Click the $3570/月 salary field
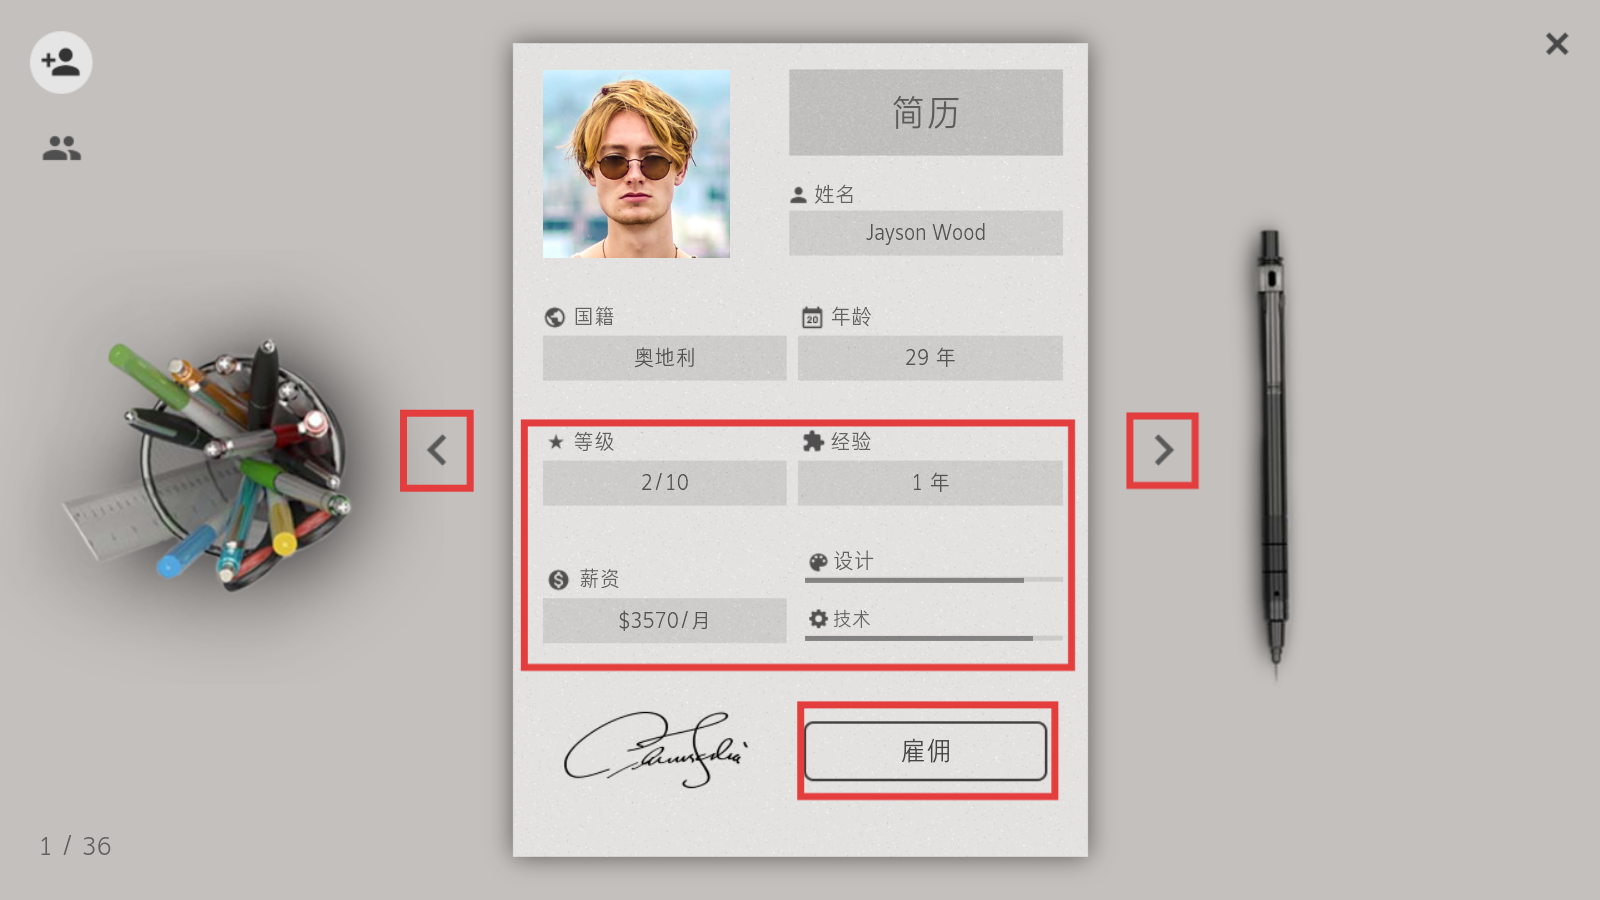This screenshot has height=900, width=1600. (665, 621)
